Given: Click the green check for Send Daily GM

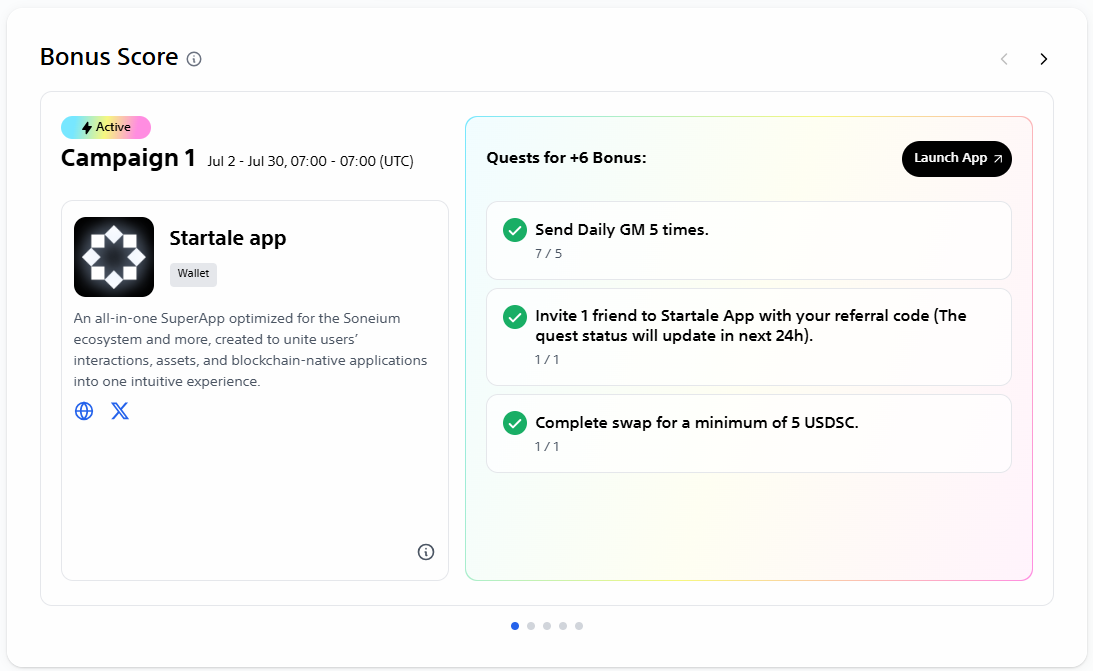Looking at the screenshot, I should click(514, 230).
